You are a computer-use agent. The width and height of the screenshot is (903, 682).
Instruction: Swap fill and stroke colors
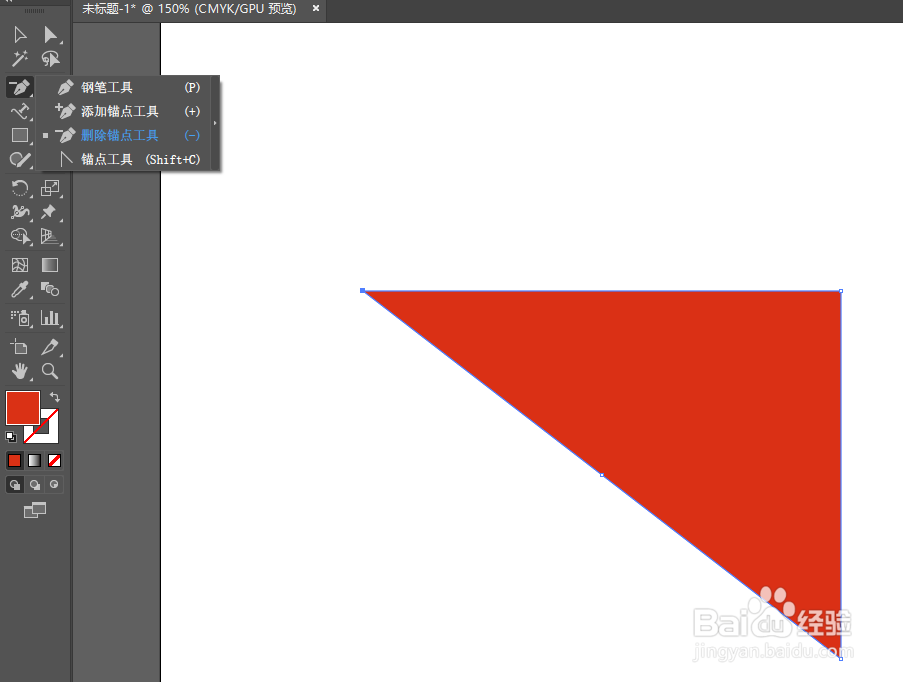(x=55, y=396)
